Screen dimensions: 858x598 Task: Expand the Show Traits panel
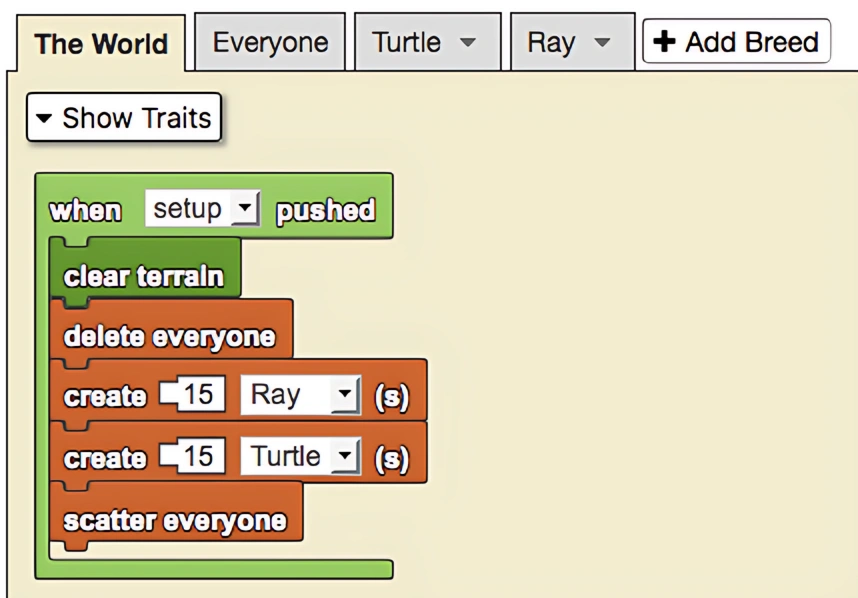point(124,118)
